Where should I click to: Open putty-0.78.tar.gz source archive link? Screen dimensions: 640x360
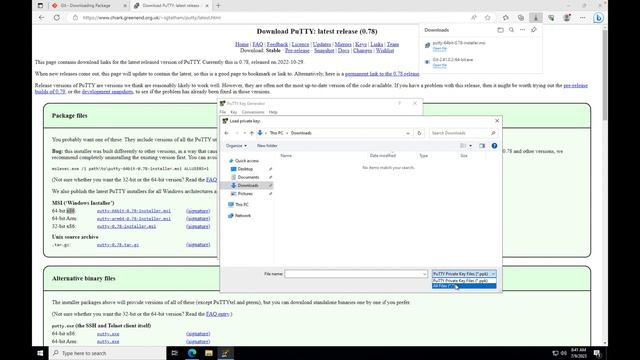click(x=118, y=245)
